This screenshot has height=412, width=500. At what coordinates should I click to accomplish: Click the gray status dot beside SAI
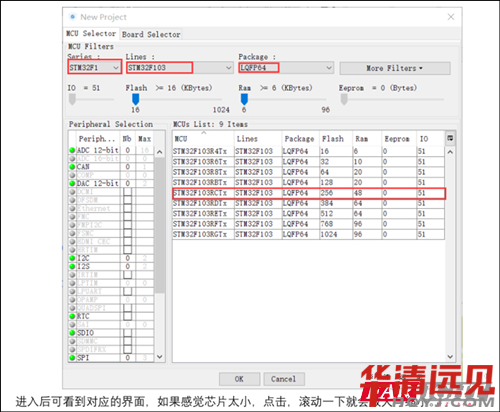[72, 324]
